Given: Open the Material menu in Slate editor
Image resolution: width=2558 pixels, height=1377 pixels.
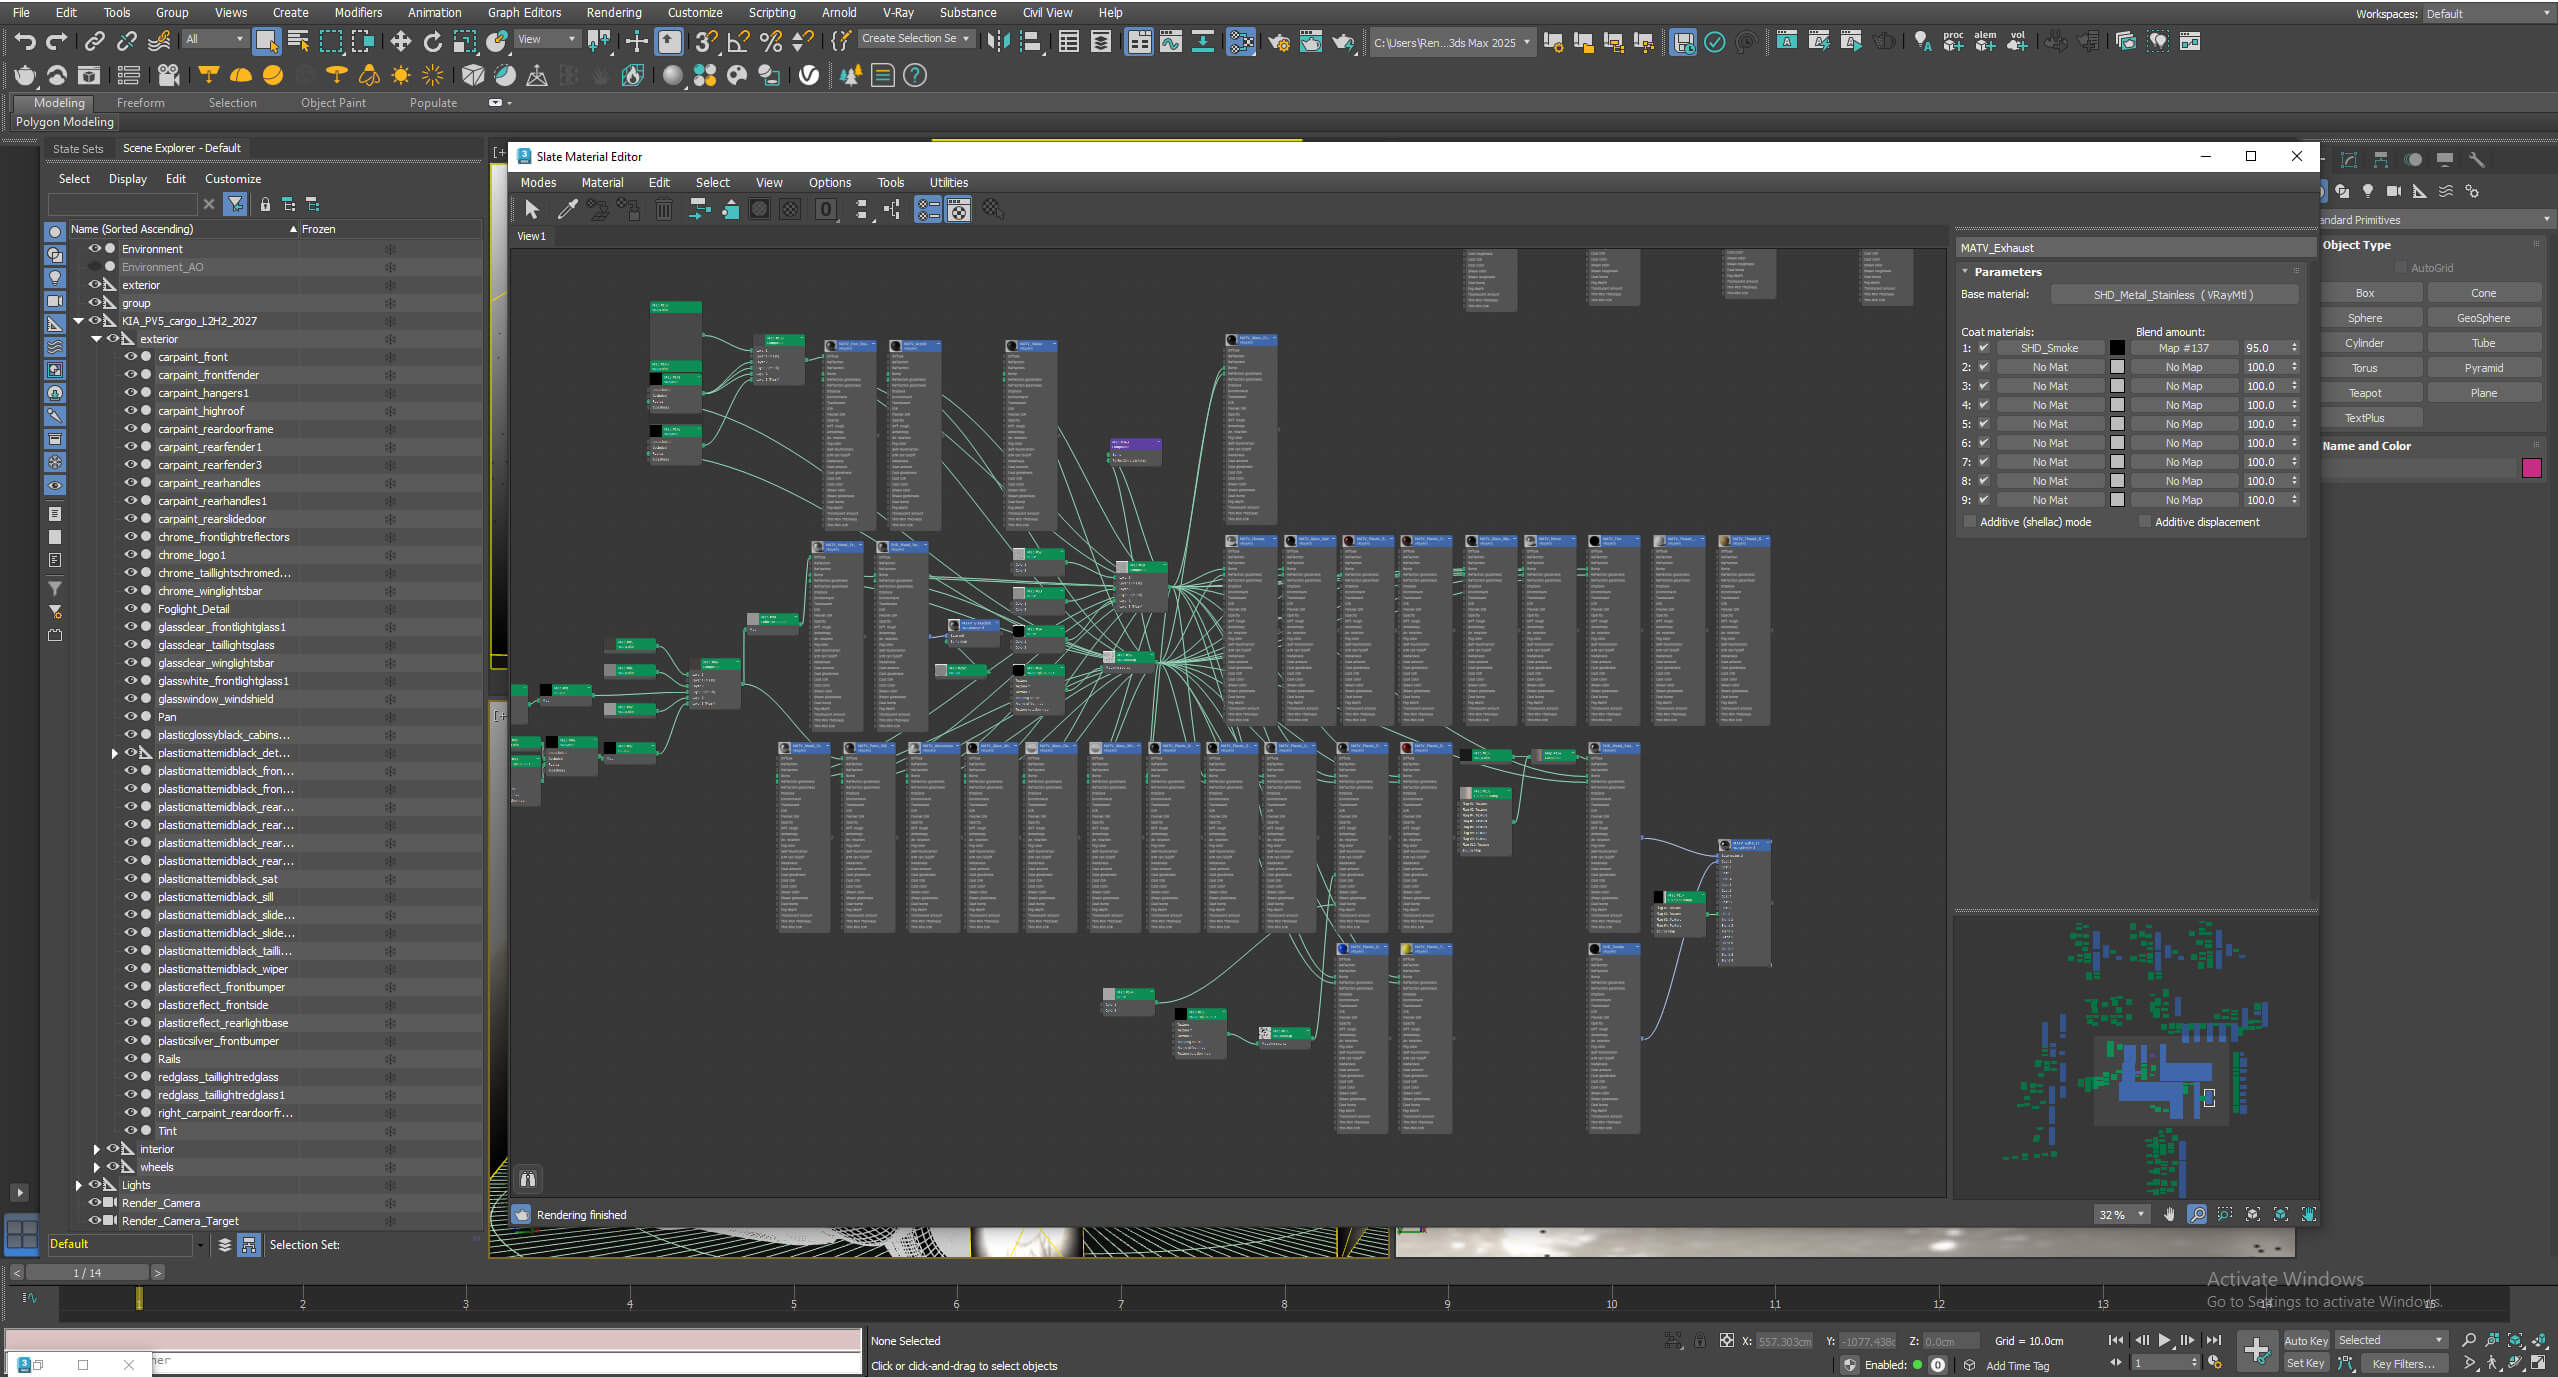Looking at the screenshot, I should click(x=602, y=182).
